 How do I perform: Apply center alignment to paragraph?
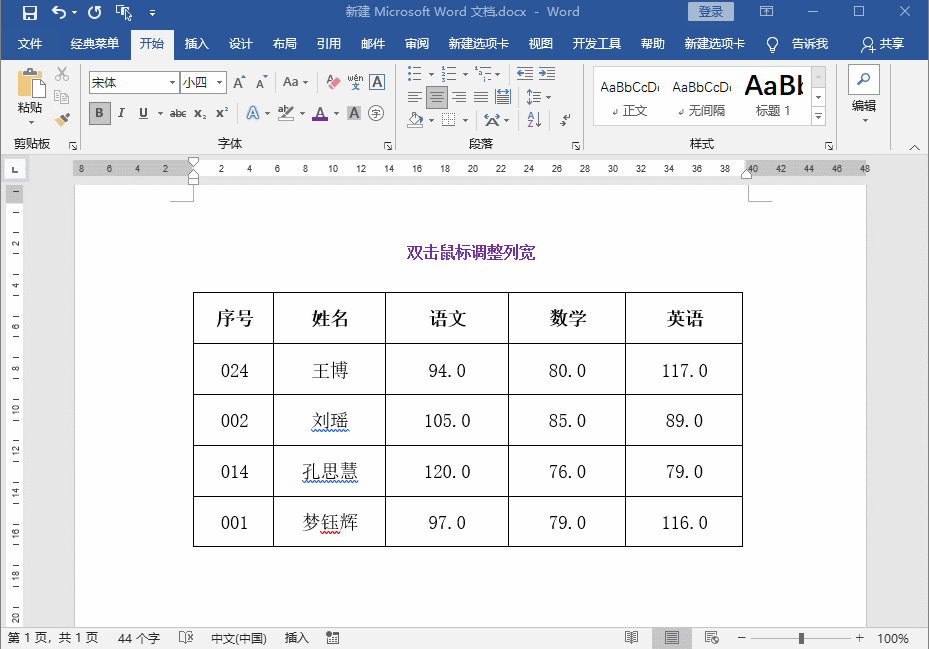tap(437, 98)
